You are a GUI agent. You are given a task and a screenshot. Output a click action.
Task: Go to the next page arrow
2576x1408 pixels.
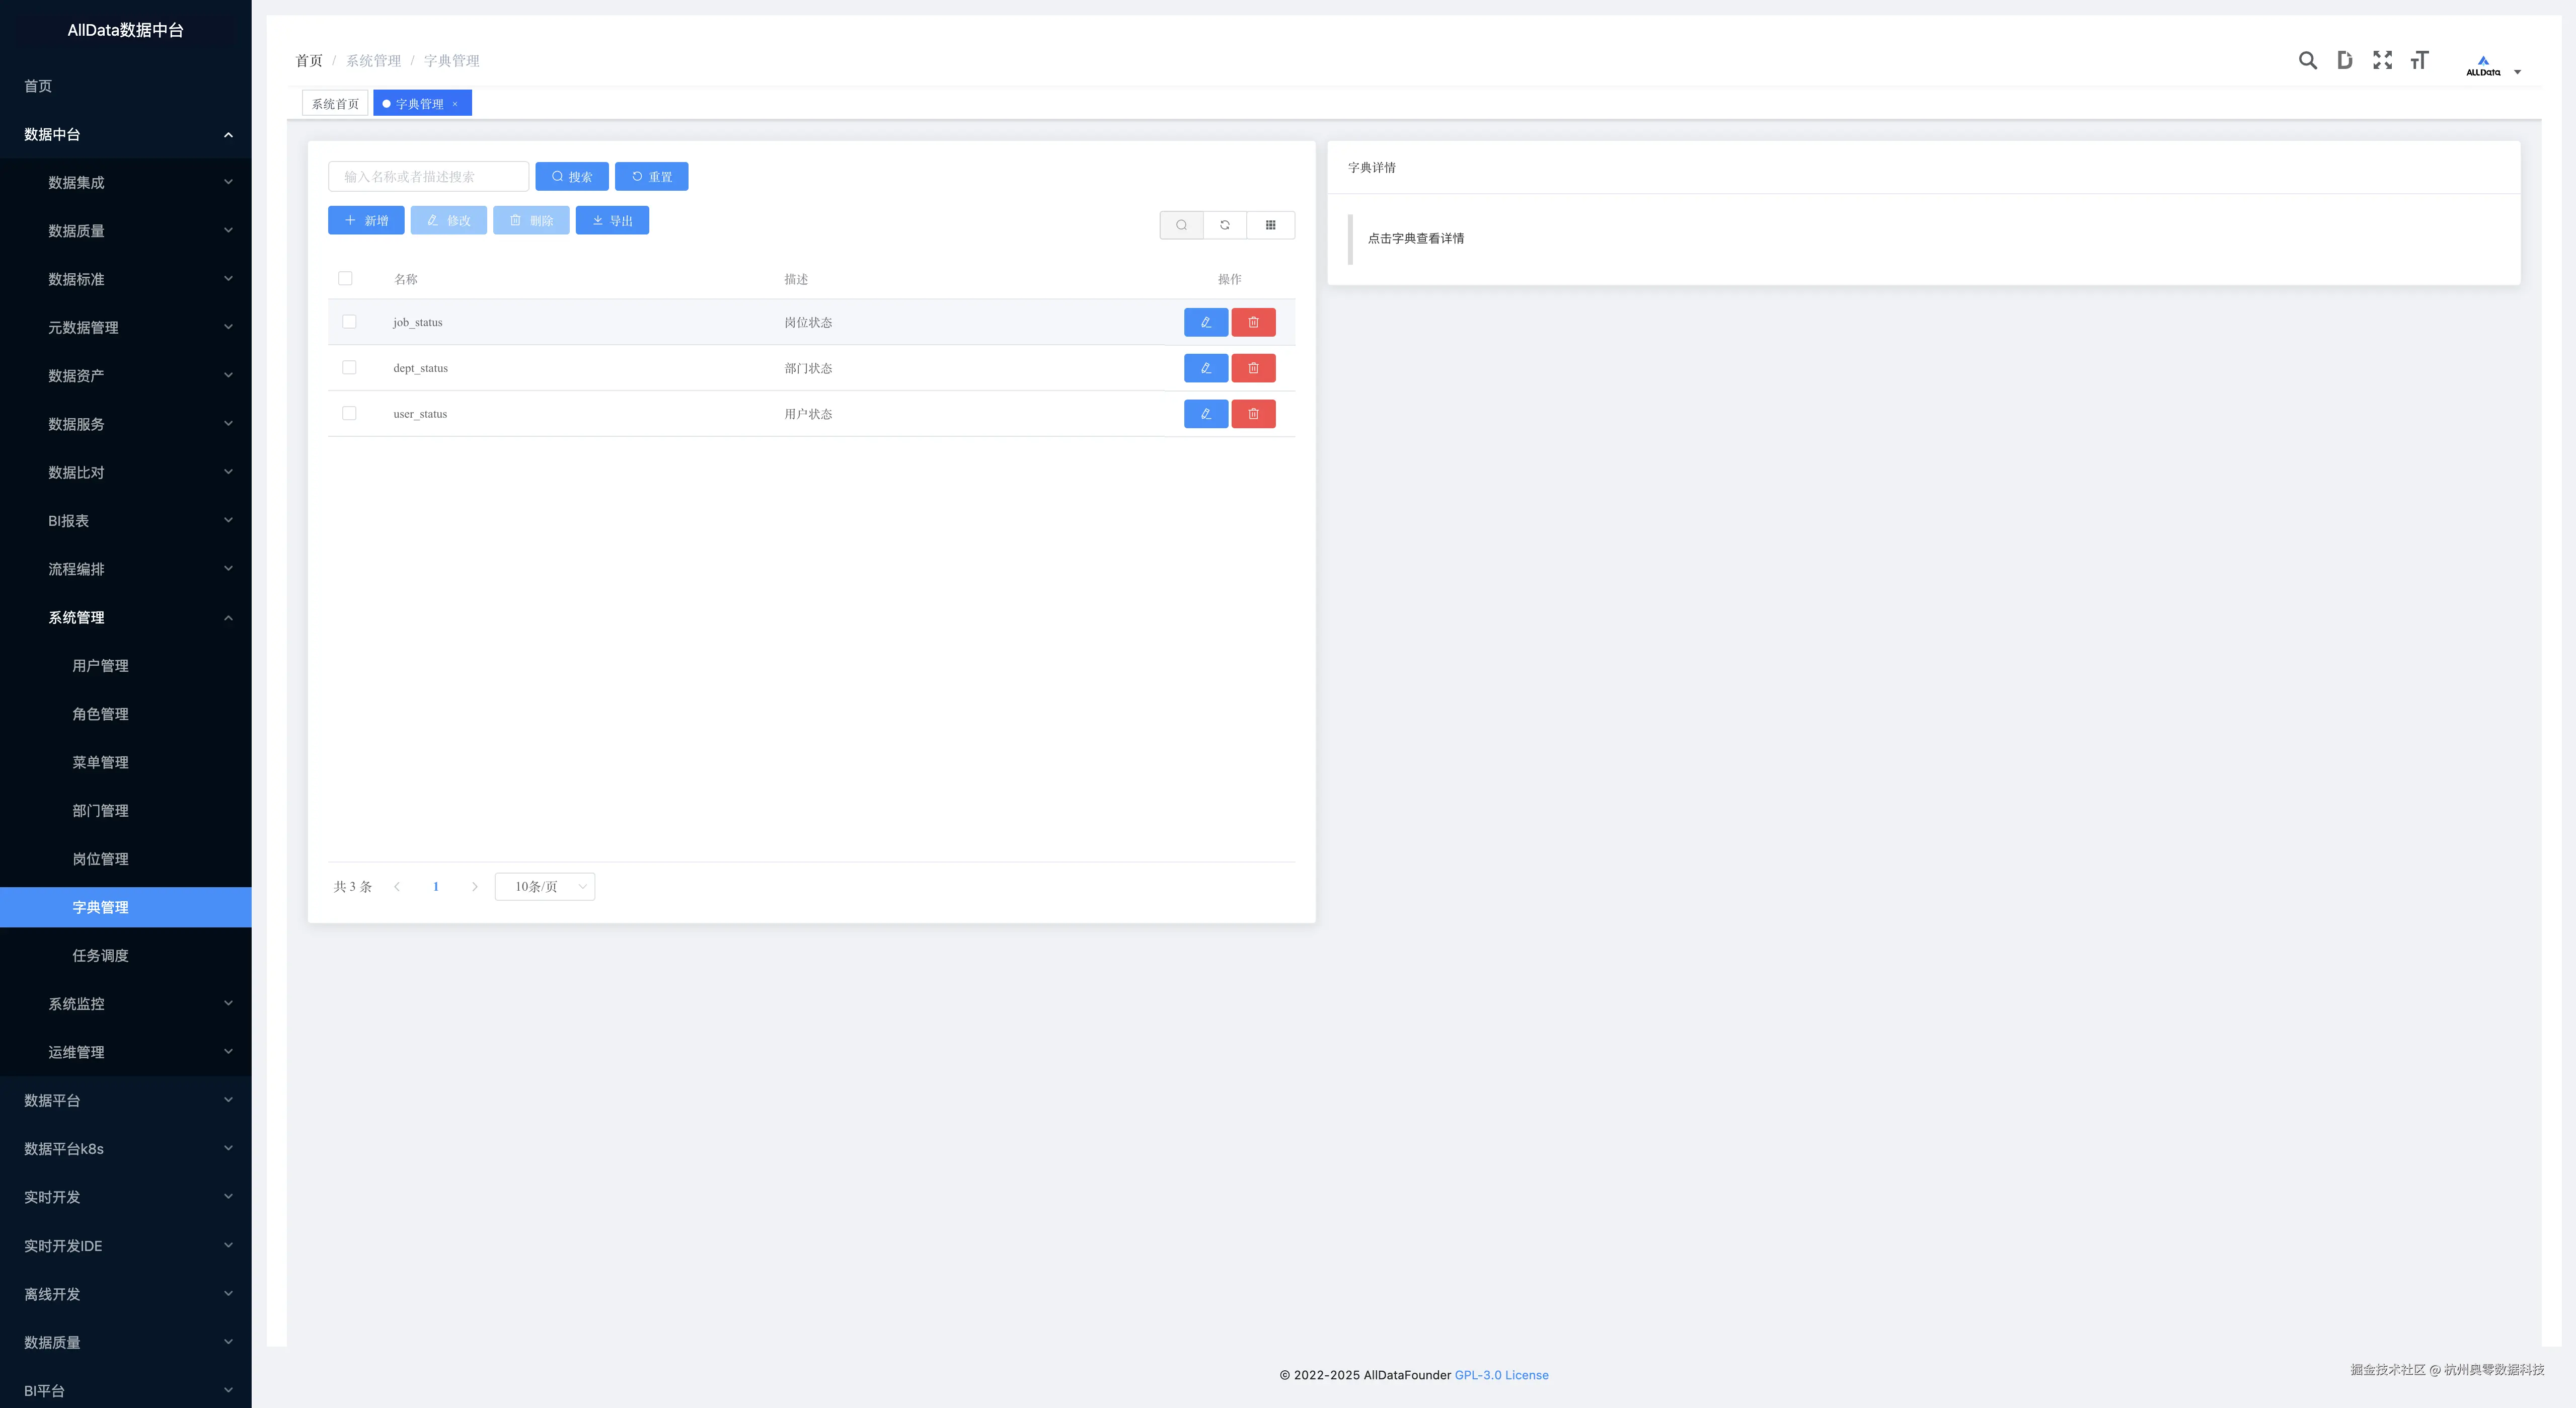coord(474,887)
